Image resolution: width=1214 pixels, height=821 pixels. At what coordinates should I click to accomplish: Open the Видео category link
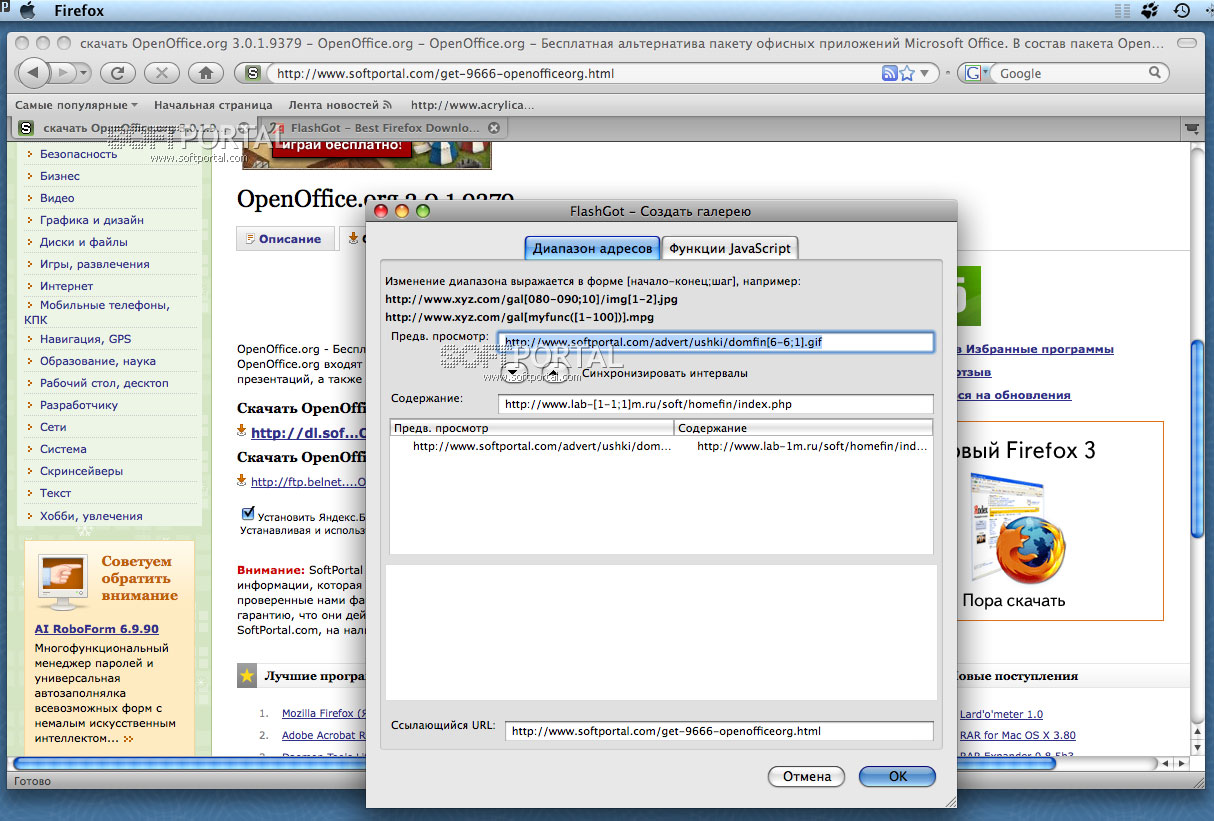click(57, 198)
